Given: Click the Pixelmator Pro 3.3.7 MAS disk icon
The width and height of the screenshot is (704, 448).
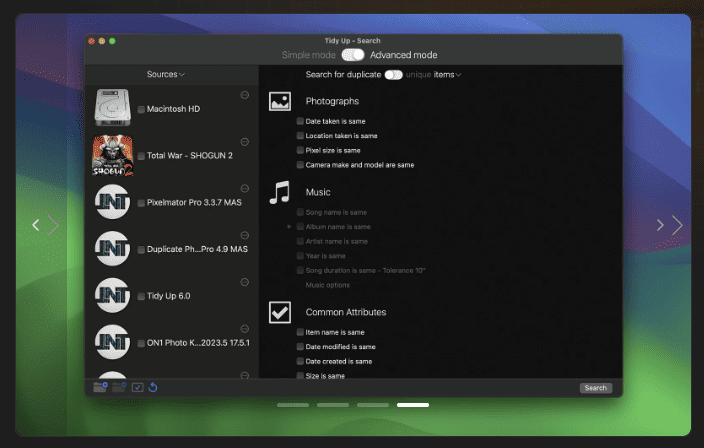Looking at the screenshot, I should pyautogui.click(x=113, y=202).
